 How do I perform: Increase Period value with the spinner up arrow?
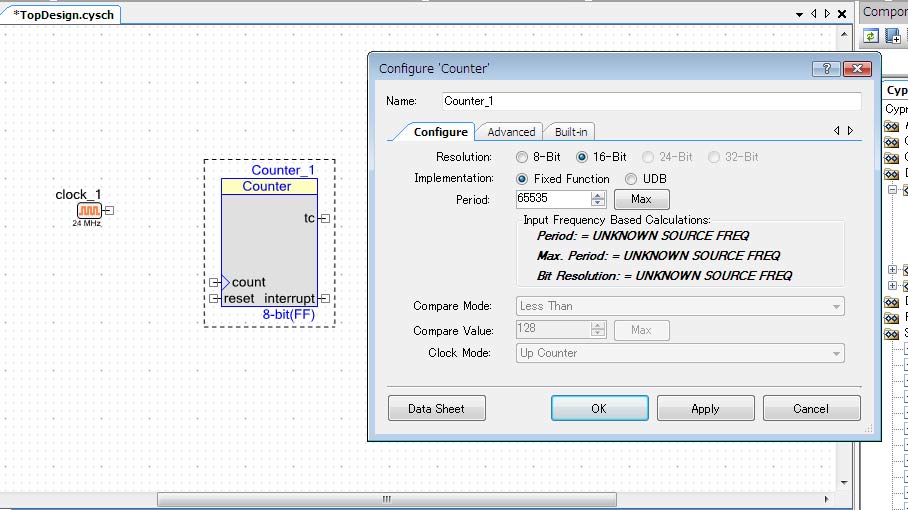[598, 195]
